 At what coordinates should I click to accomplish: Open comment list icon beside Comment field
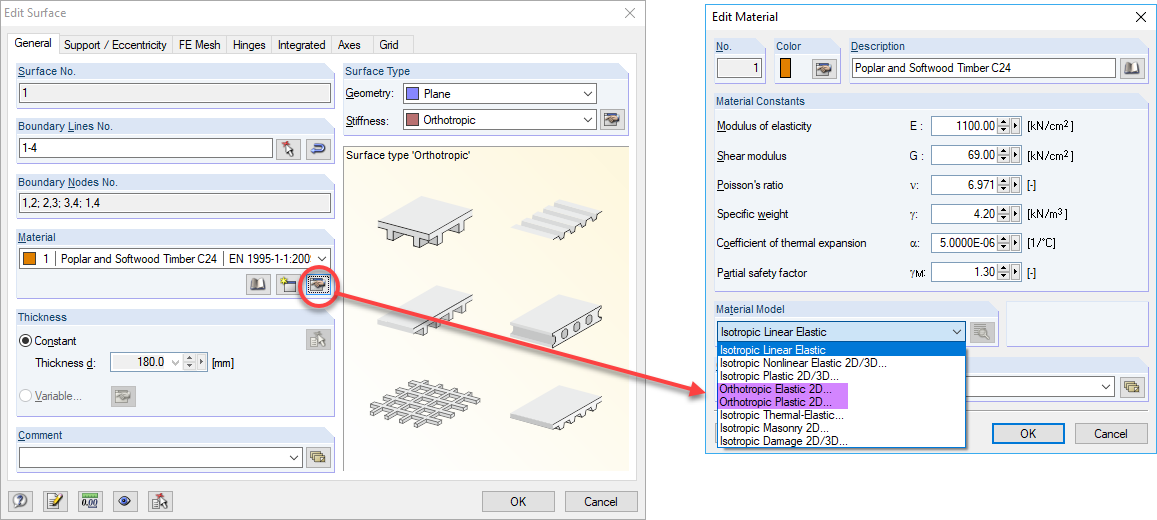[x=318, y=457]
